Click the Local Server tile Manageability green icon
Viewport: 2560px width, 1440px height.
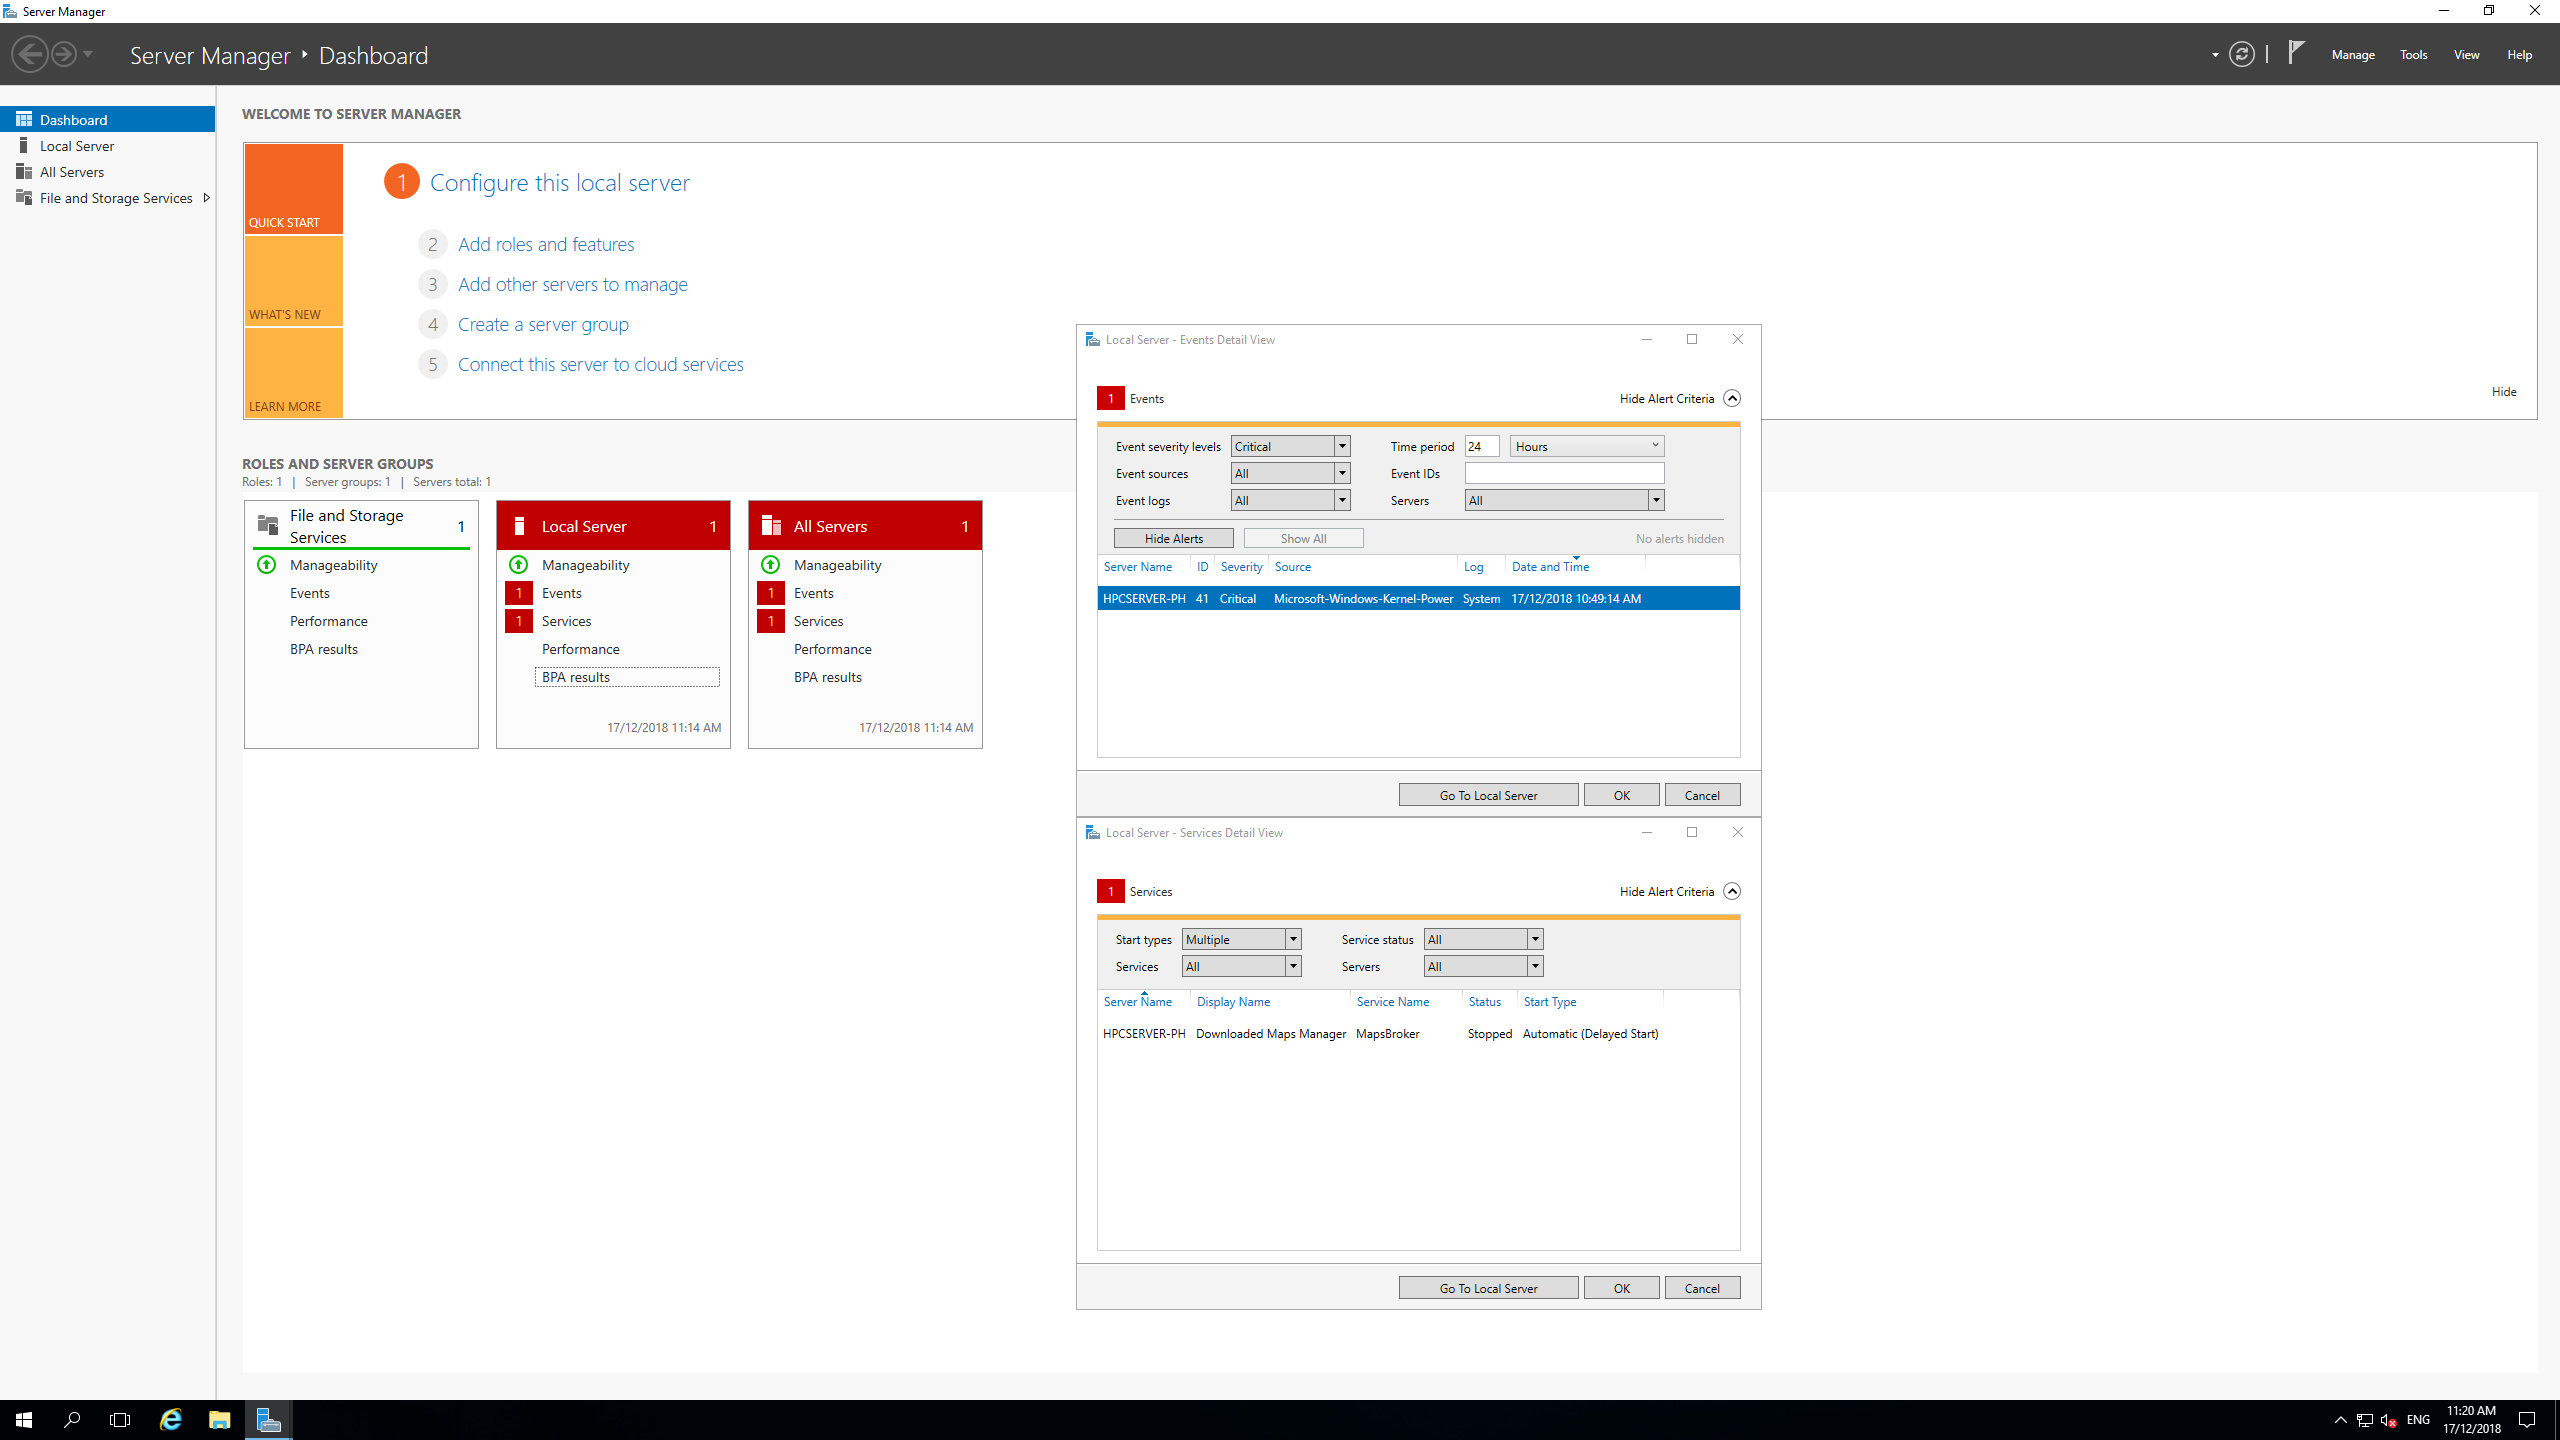coord(518,565)
